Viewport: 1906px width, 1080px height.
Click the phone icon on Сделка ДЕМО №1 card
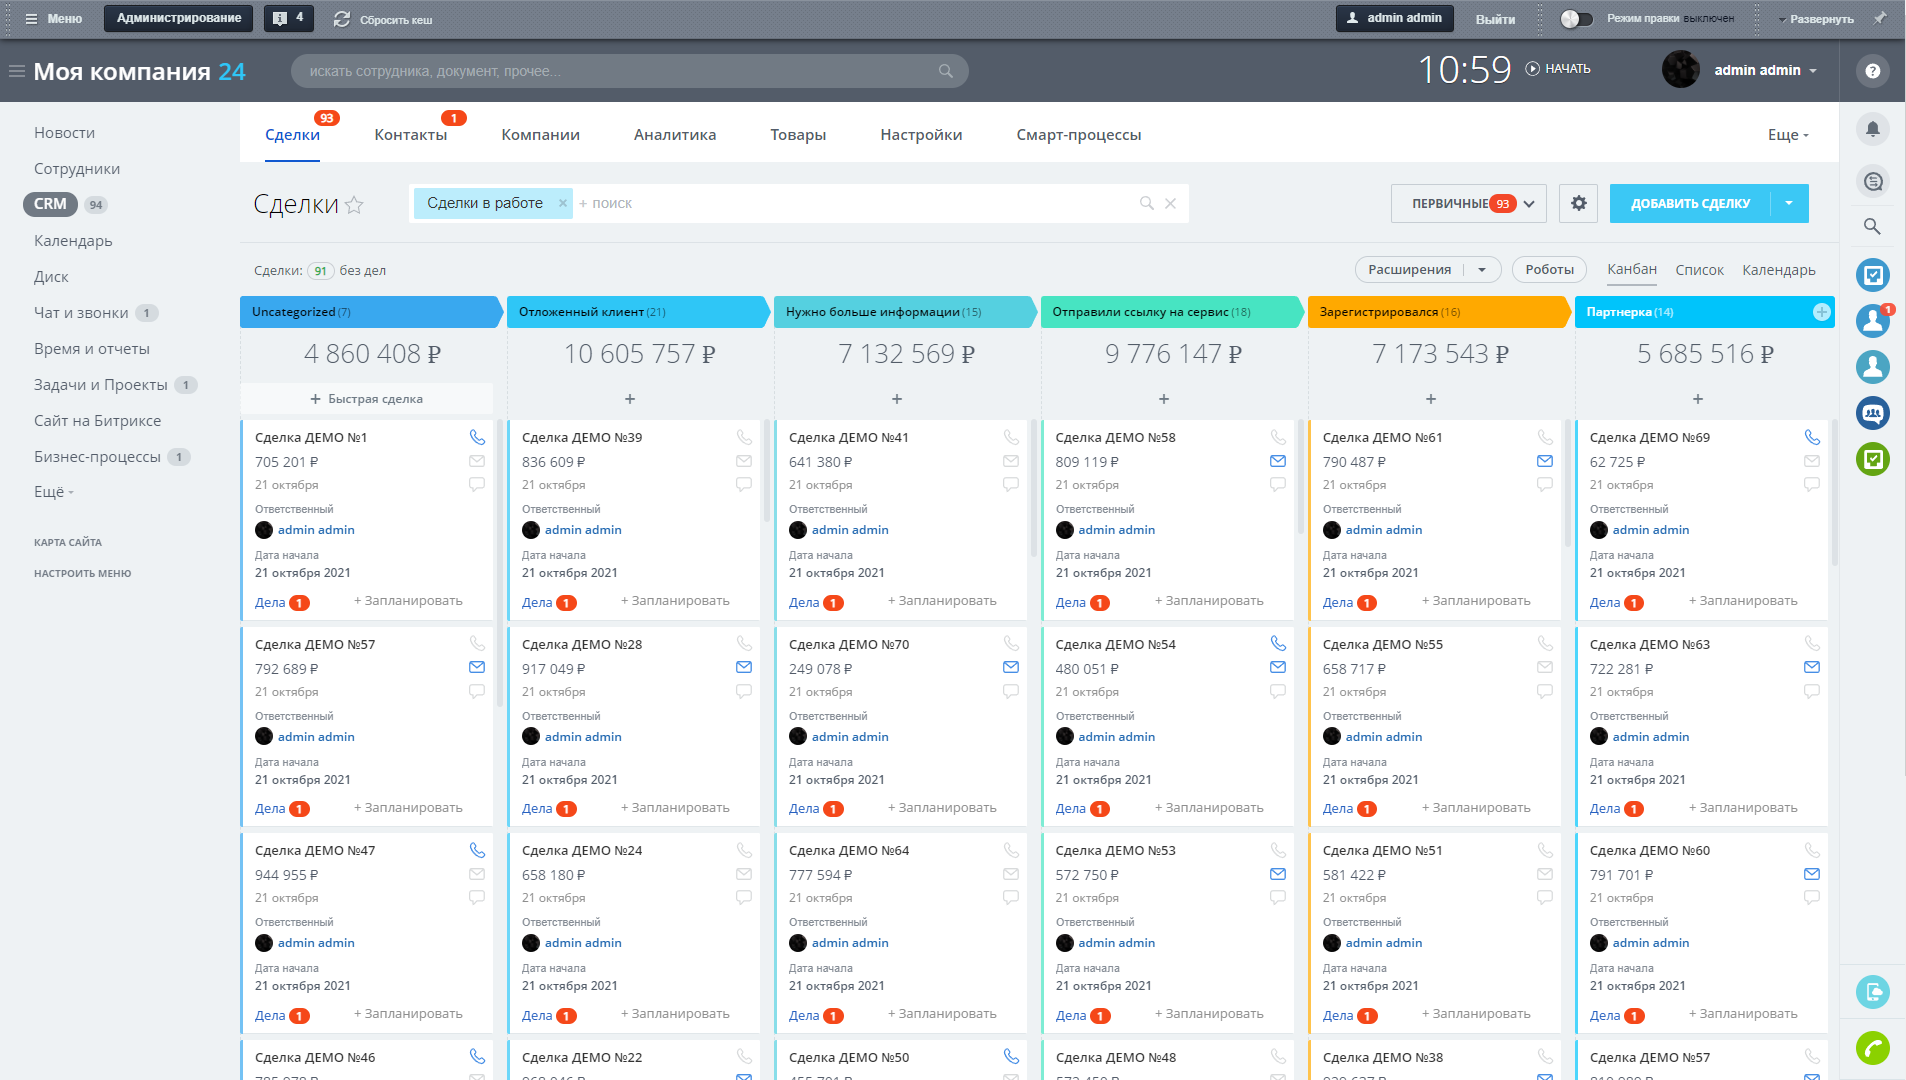click(x=477, y=438)
